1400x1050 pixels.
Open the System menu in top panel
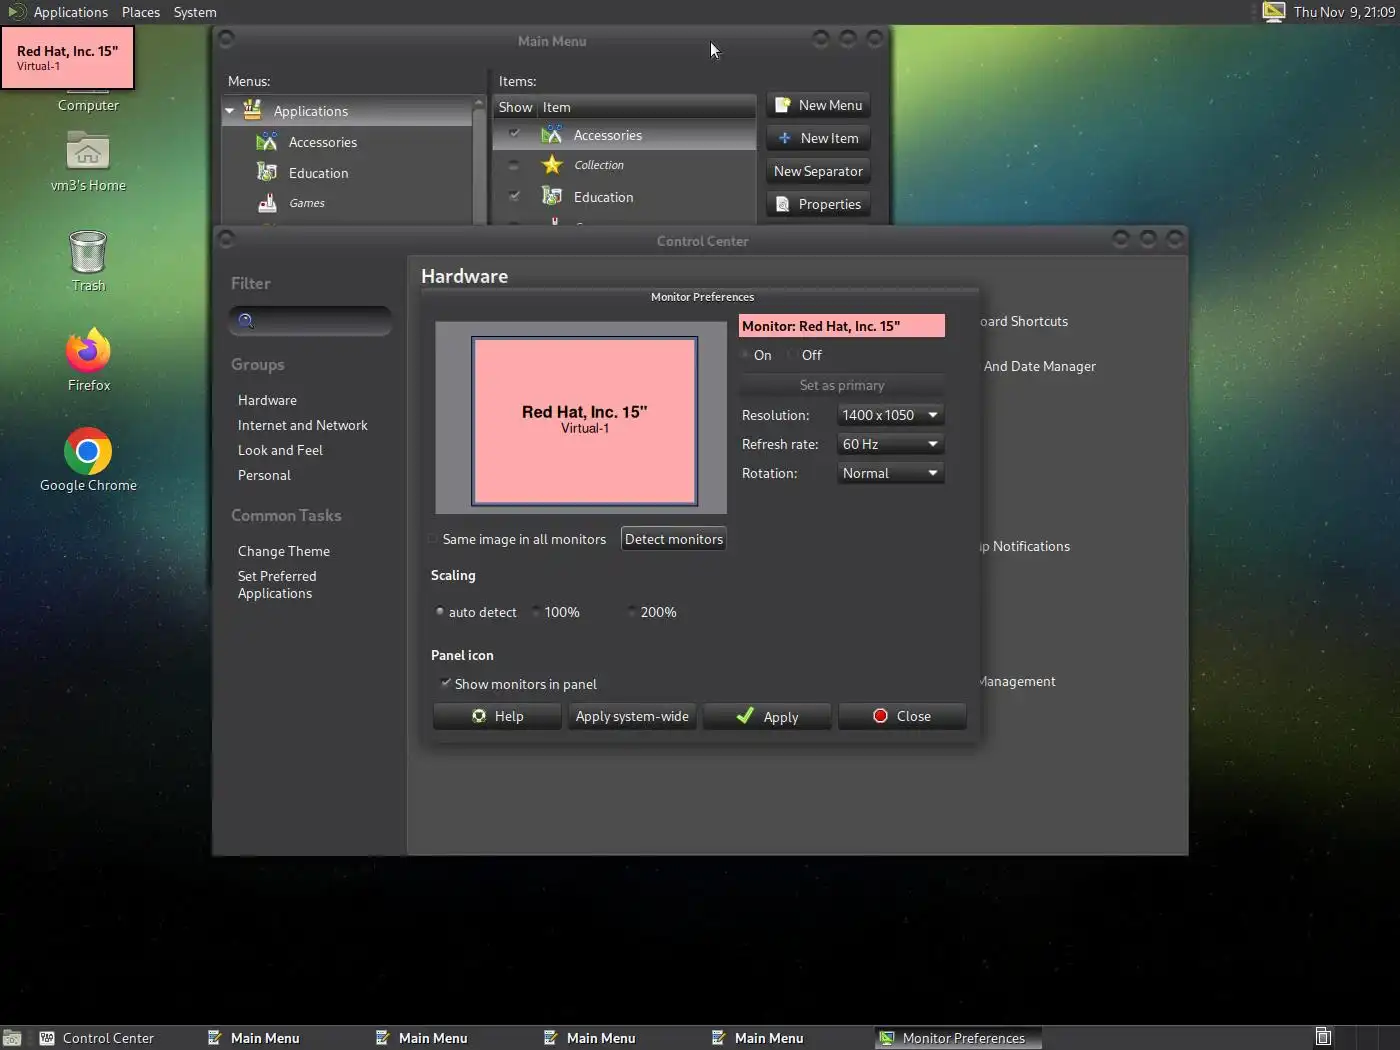(195, 12)
